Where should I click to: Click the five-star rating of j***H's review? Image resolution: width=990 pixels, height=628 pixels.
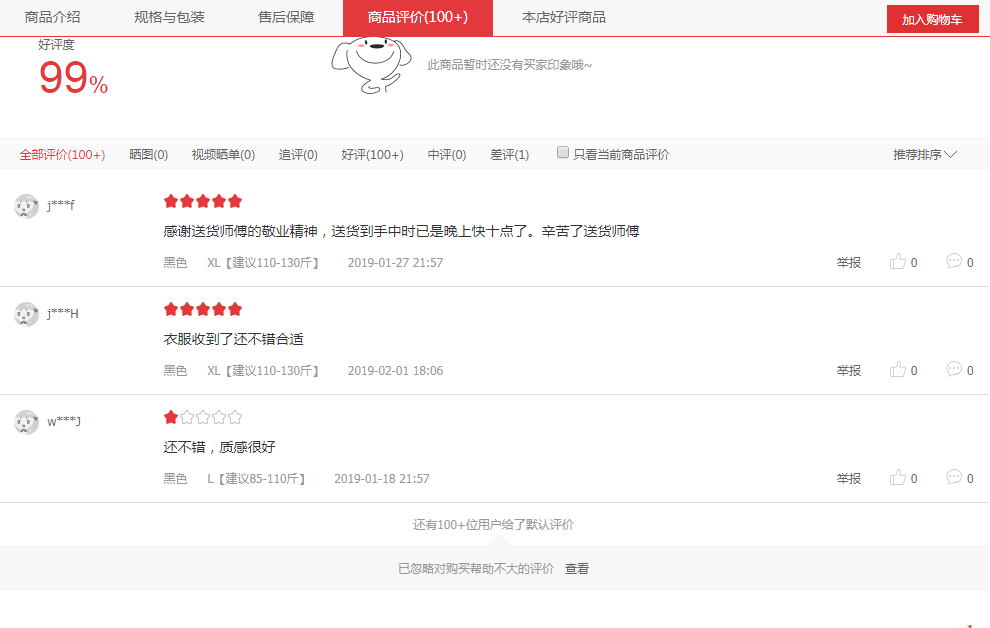pos(203,309)
